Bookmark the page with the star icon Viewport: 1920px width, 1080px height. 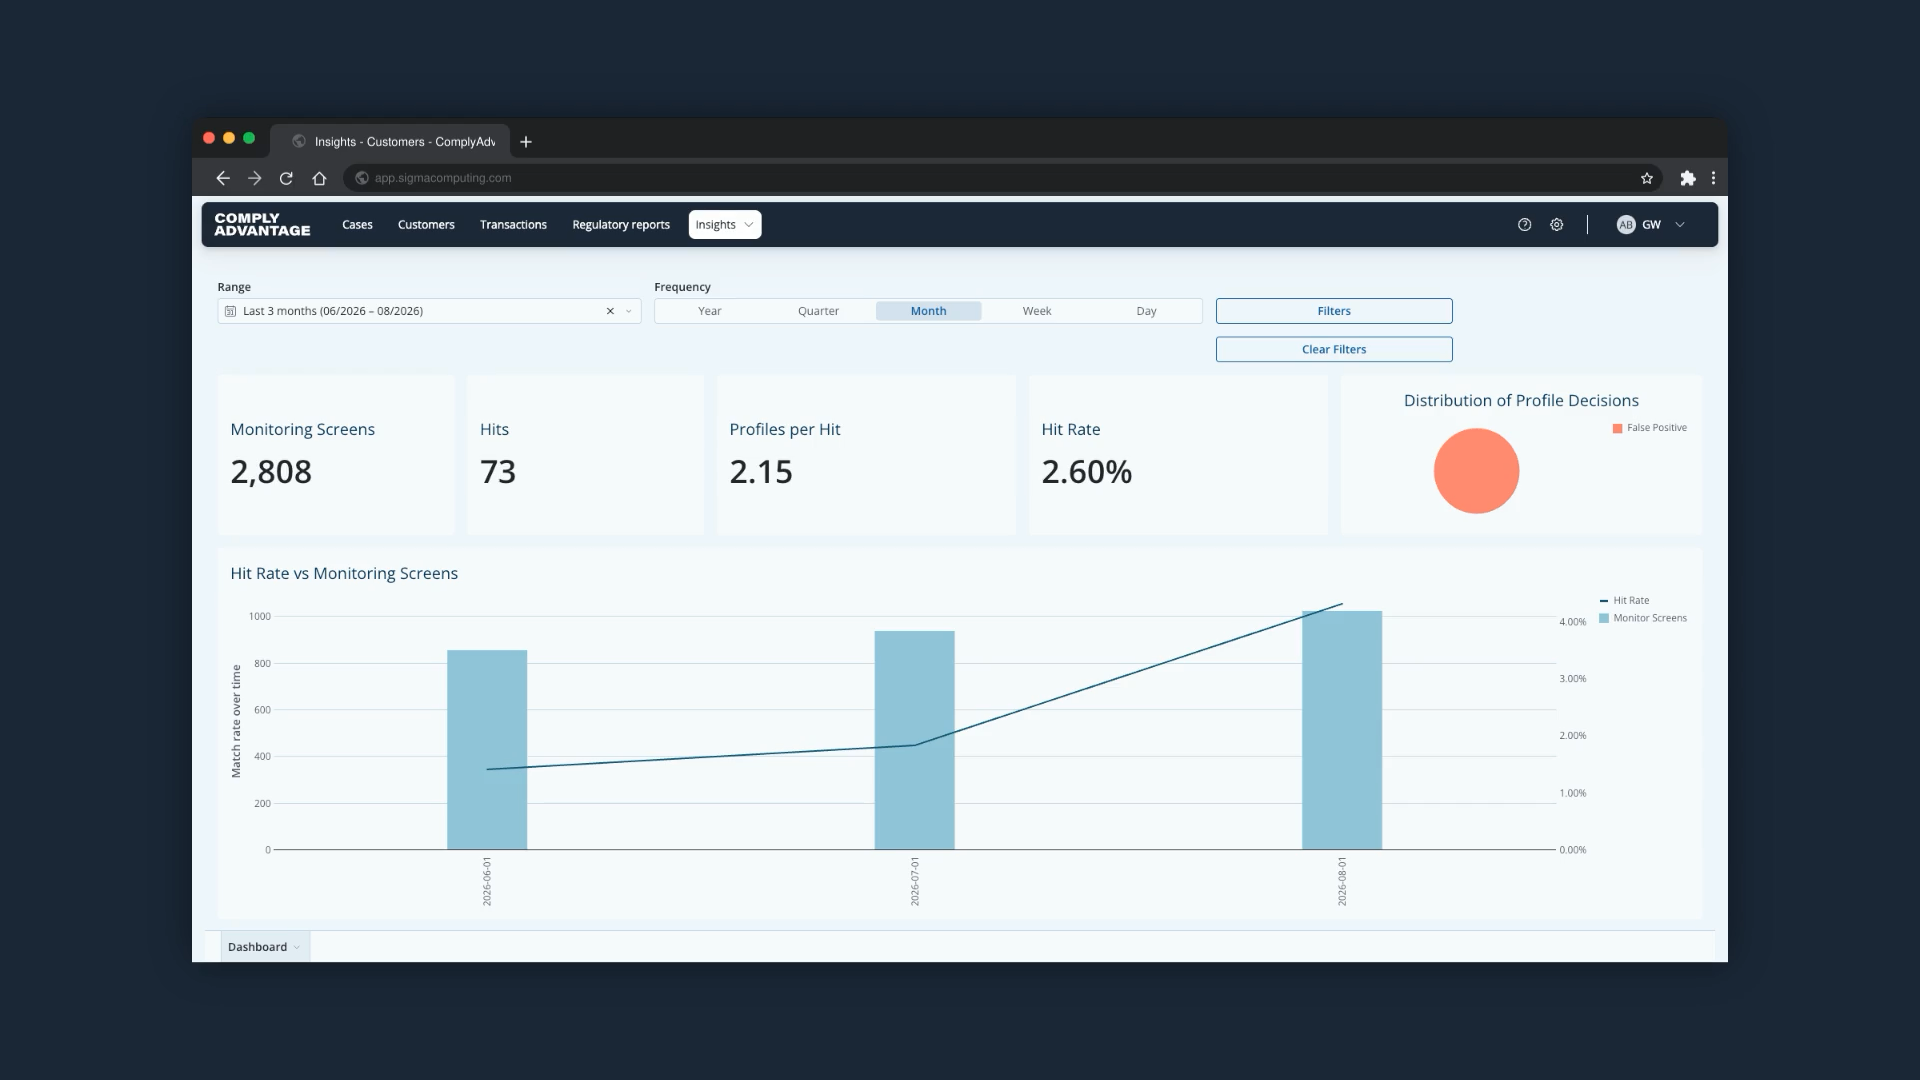(1647, 178)
